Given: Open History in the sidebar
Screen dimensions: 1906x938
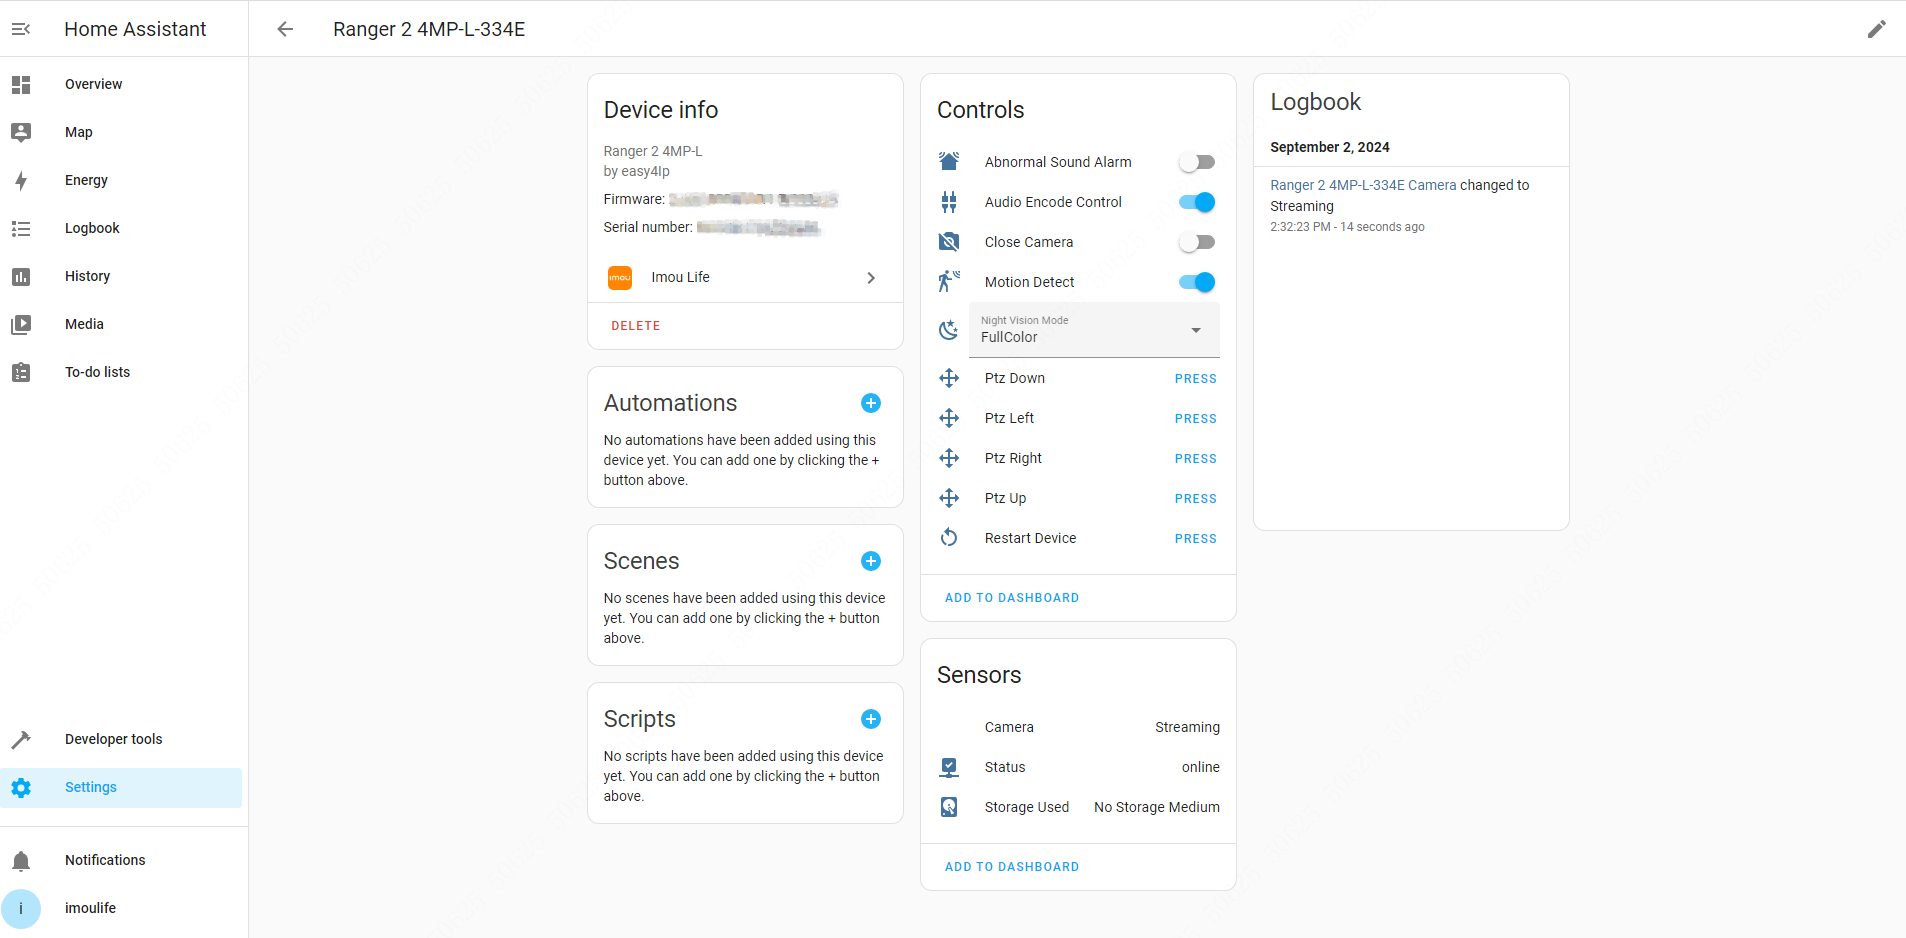Looking at the screenshot, I should pyautogui.click(x=121, y=276).
